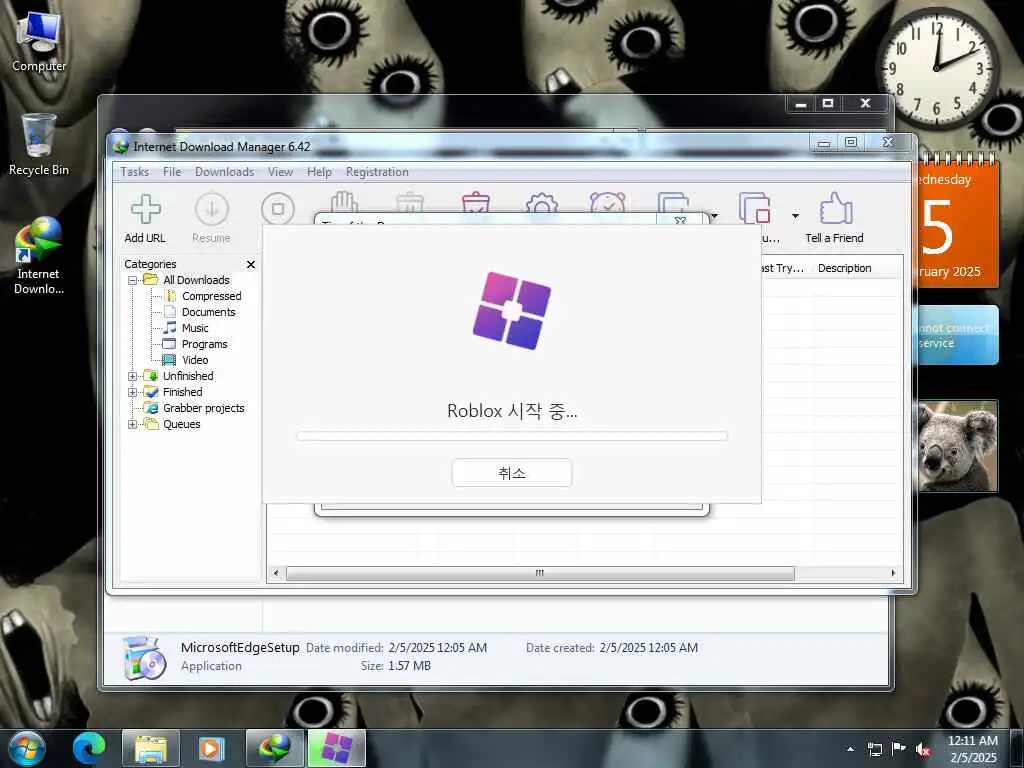Click the Grabber projects icon
1024x768 pixels.
[x=151, y=408]
